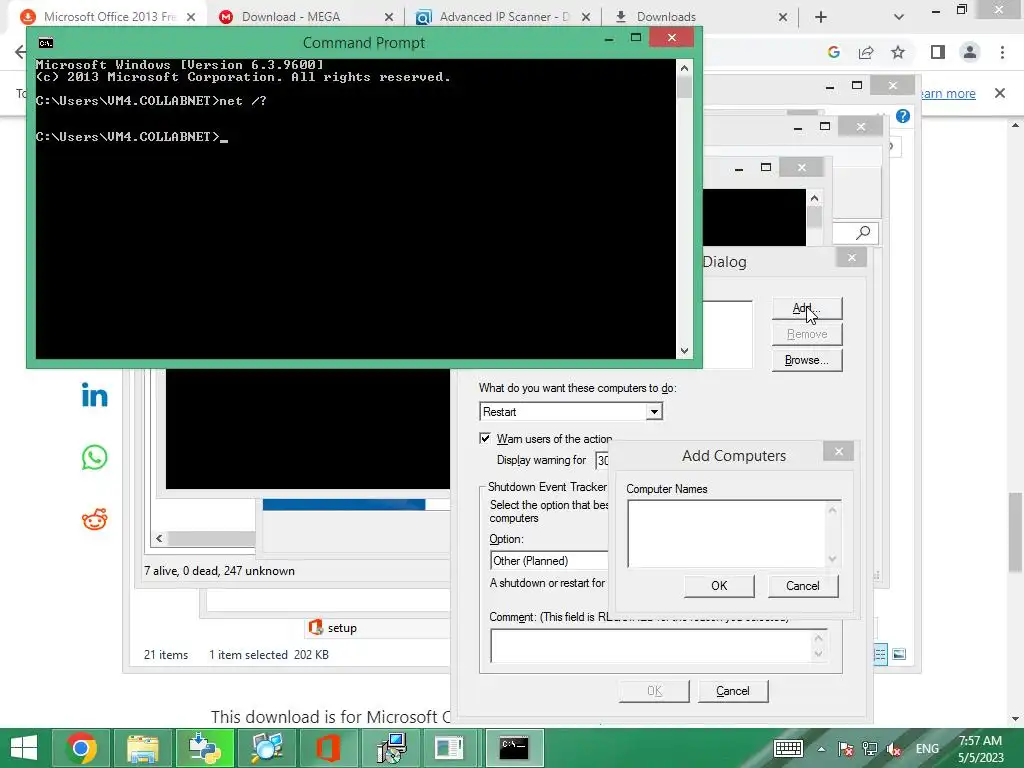Open a new Chrome tab

pyautogui.click(x=821, y=17)
